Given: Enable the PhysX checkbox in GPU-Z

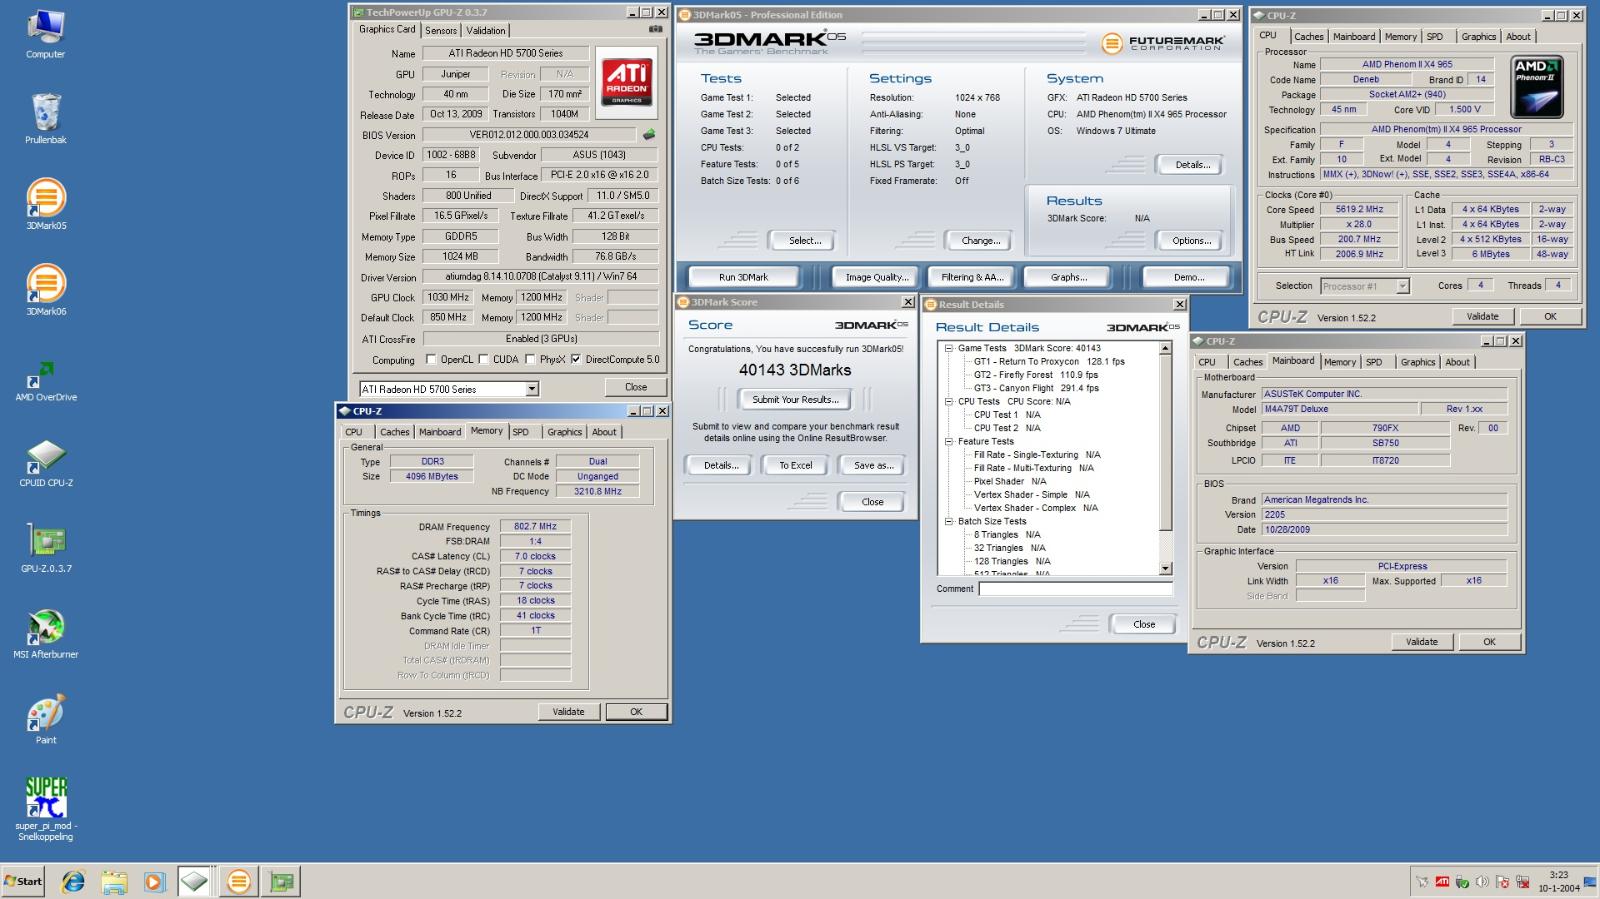Looking at the screenshot, I should 530,359.
